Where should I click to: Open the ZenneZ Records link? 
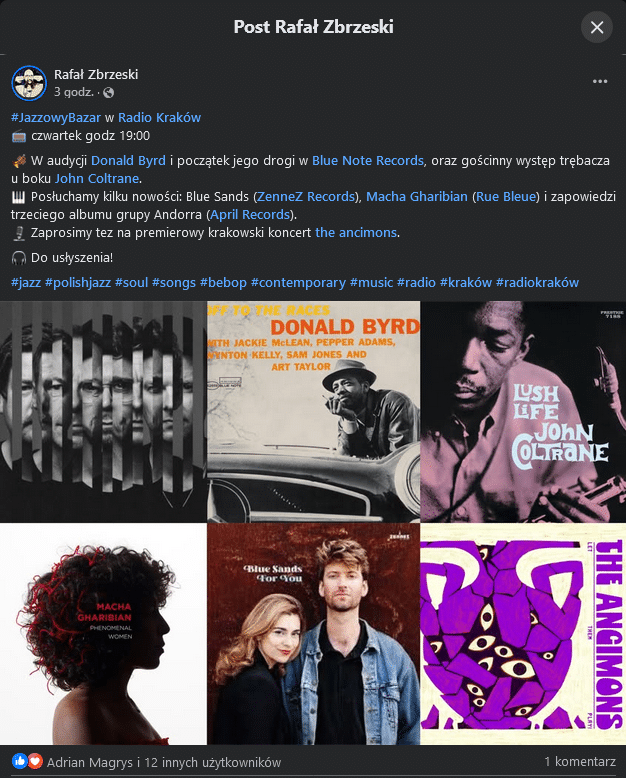pos(306,196)
